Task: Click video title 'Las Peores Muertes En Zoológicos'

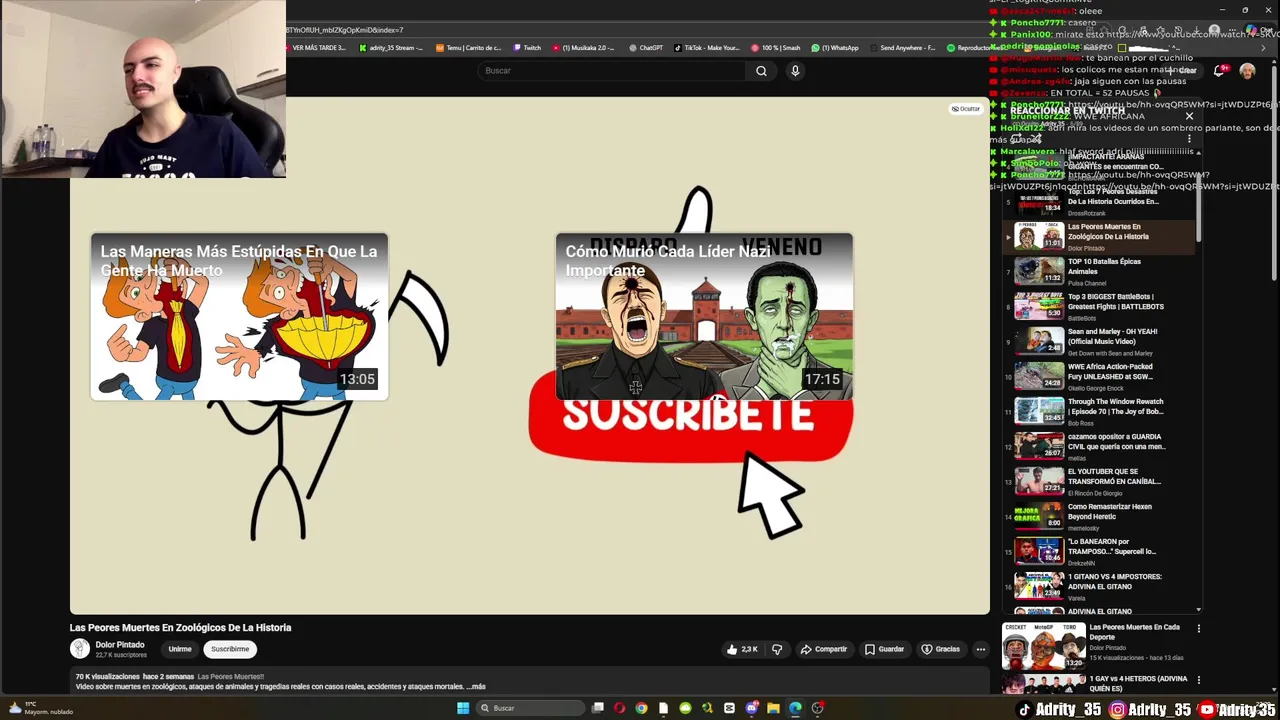Action: click(180, 628)
